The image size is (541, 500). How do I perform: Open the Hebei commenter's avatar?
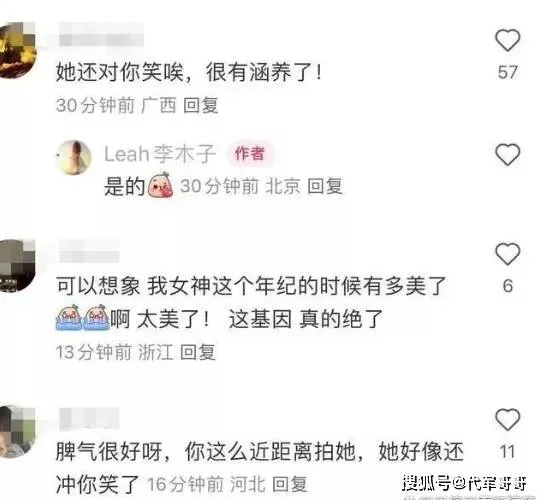coord(17,432)
